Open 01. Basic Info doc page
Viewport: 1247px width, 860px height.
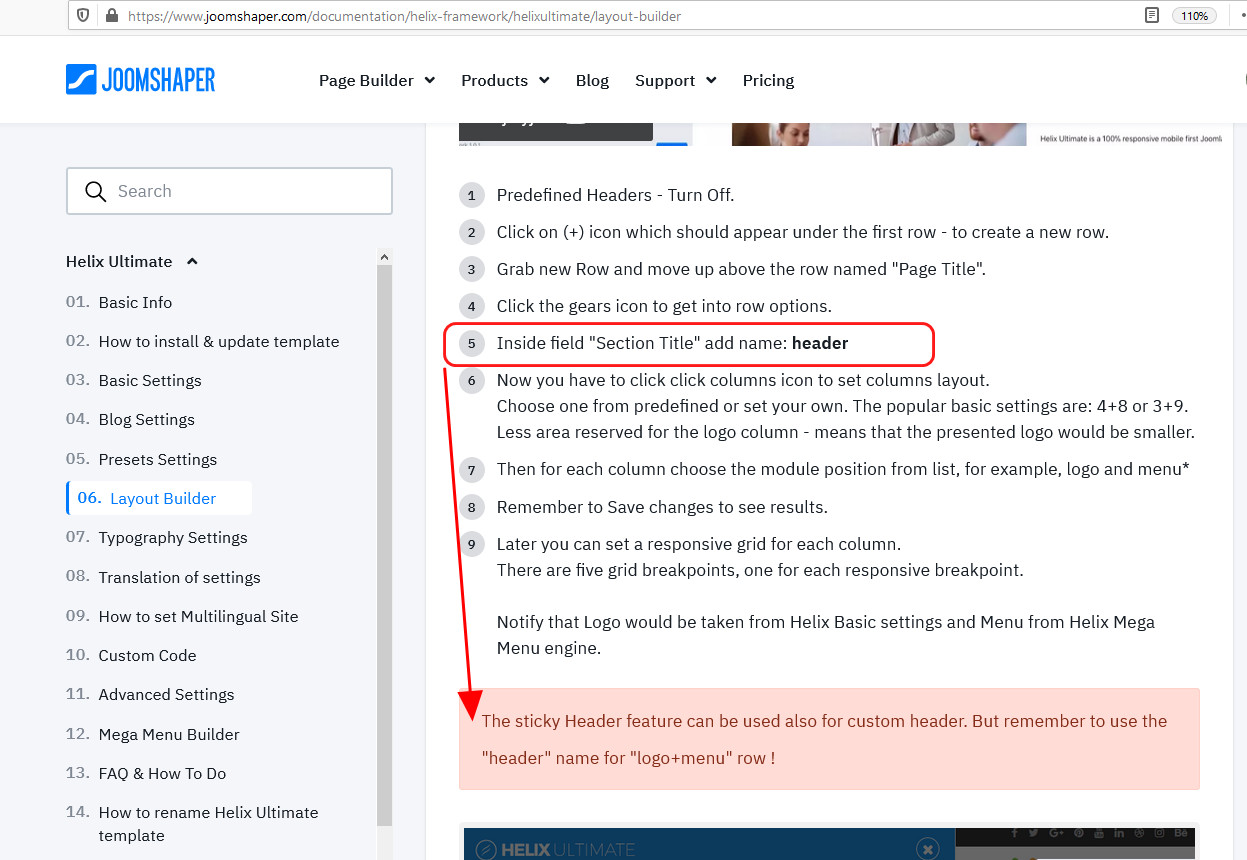(119, 302)
